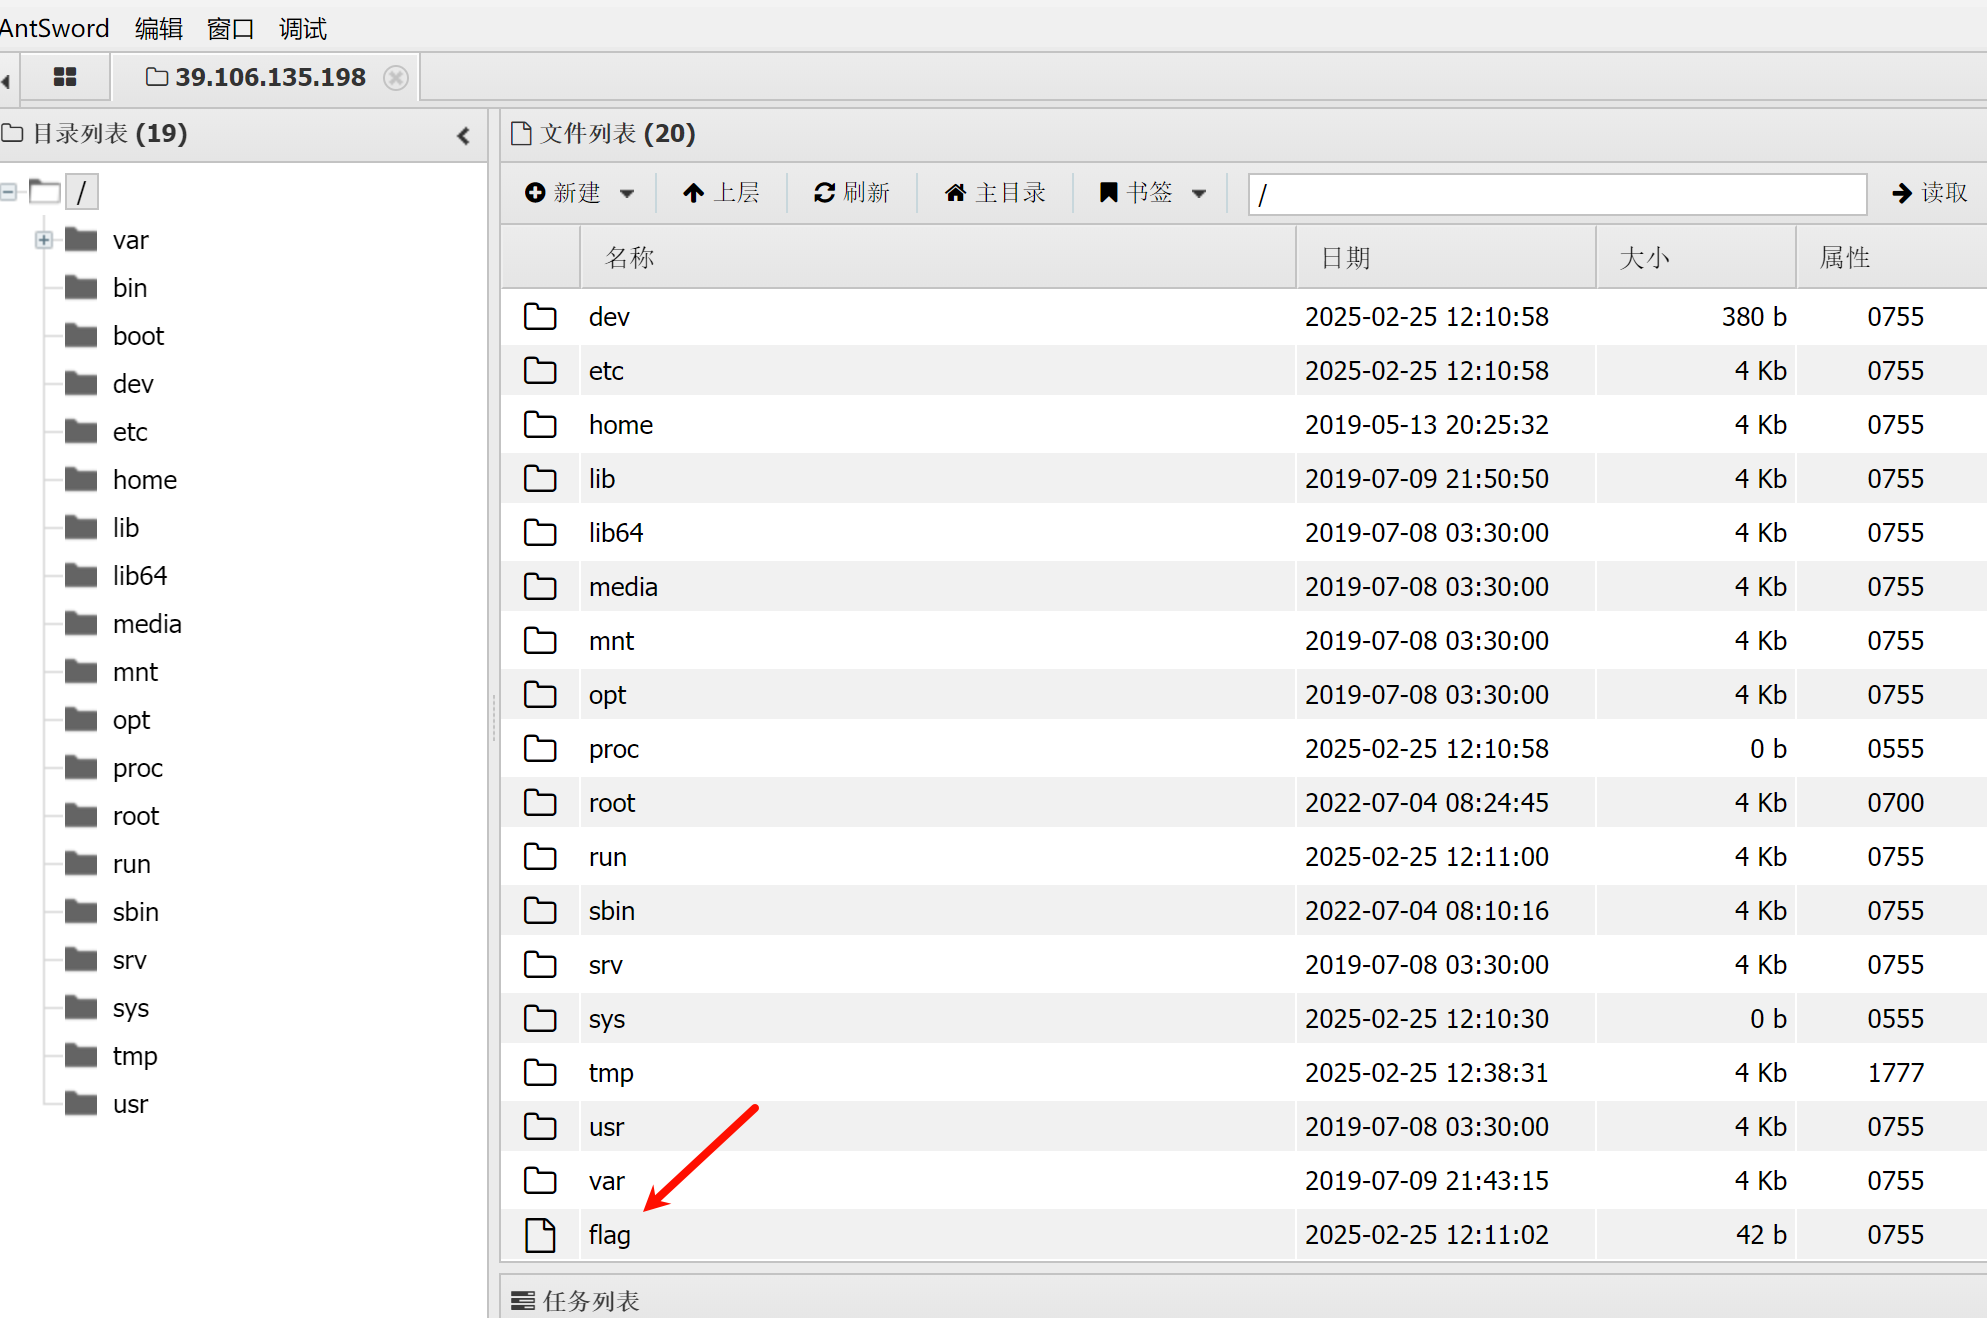Select the home row in file list

click(1244, 425)
